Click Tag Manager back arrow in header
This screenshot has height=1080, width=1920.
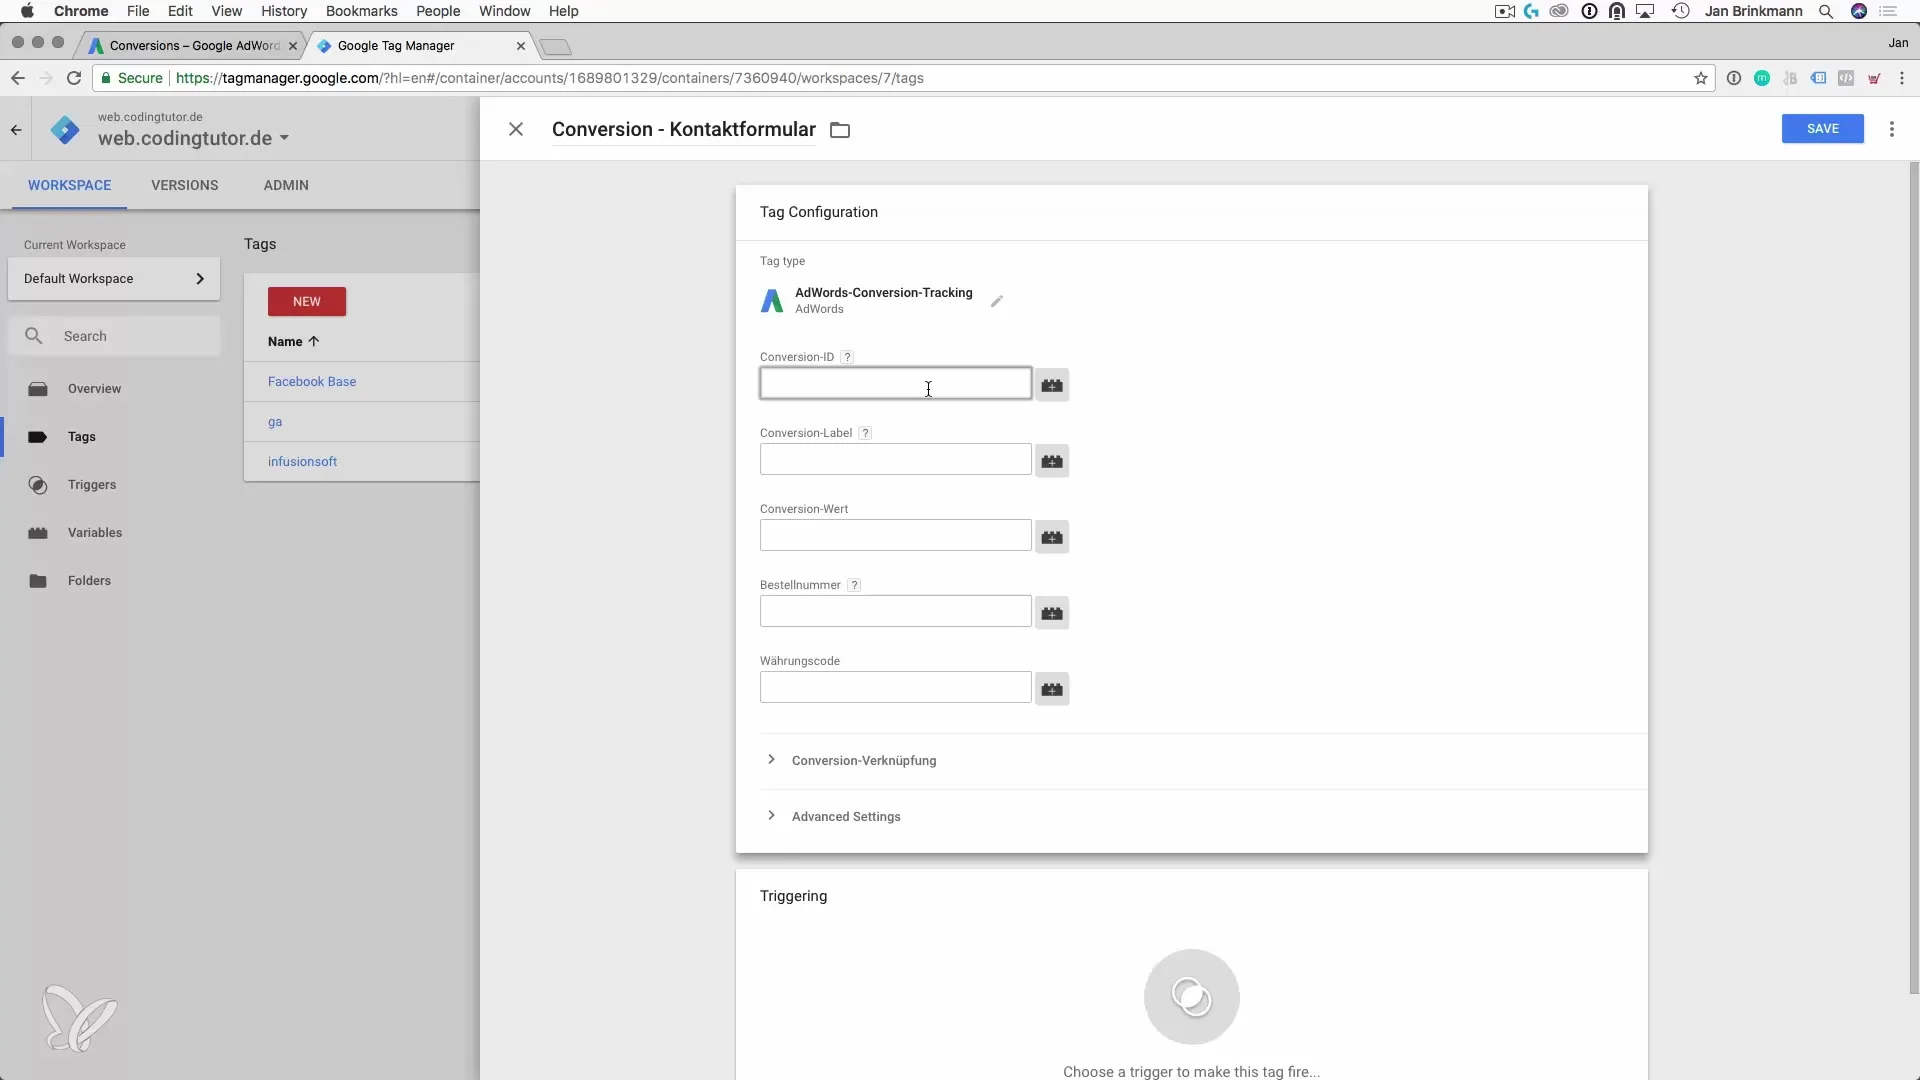tap(16, 130)
